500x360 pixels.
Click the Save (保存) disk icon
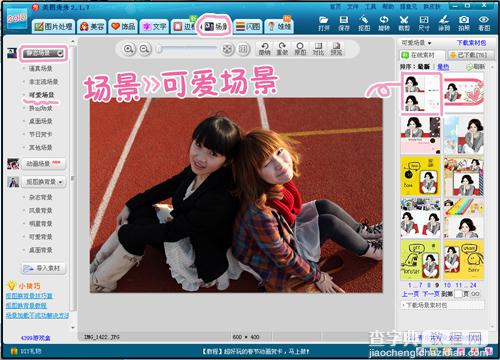tap(344, 23)
